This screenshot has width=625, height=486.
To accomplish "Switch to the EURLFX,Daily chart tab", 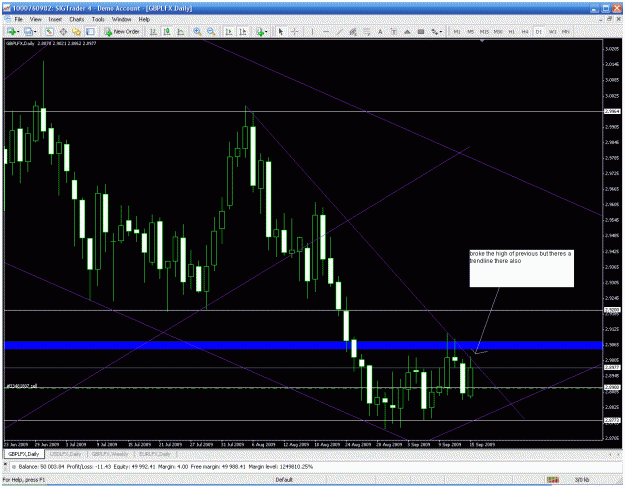I will tap(155, 454).
